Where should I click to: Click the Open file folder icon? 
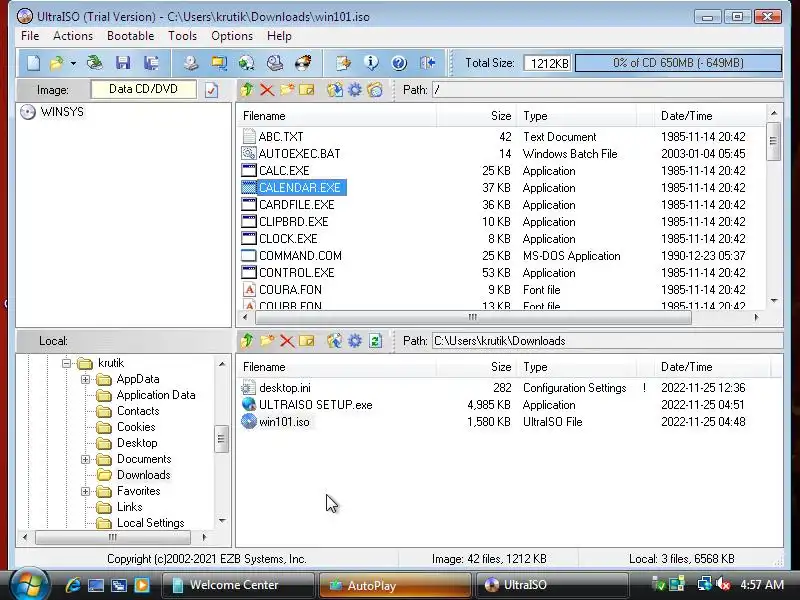[x=56, y=63]
